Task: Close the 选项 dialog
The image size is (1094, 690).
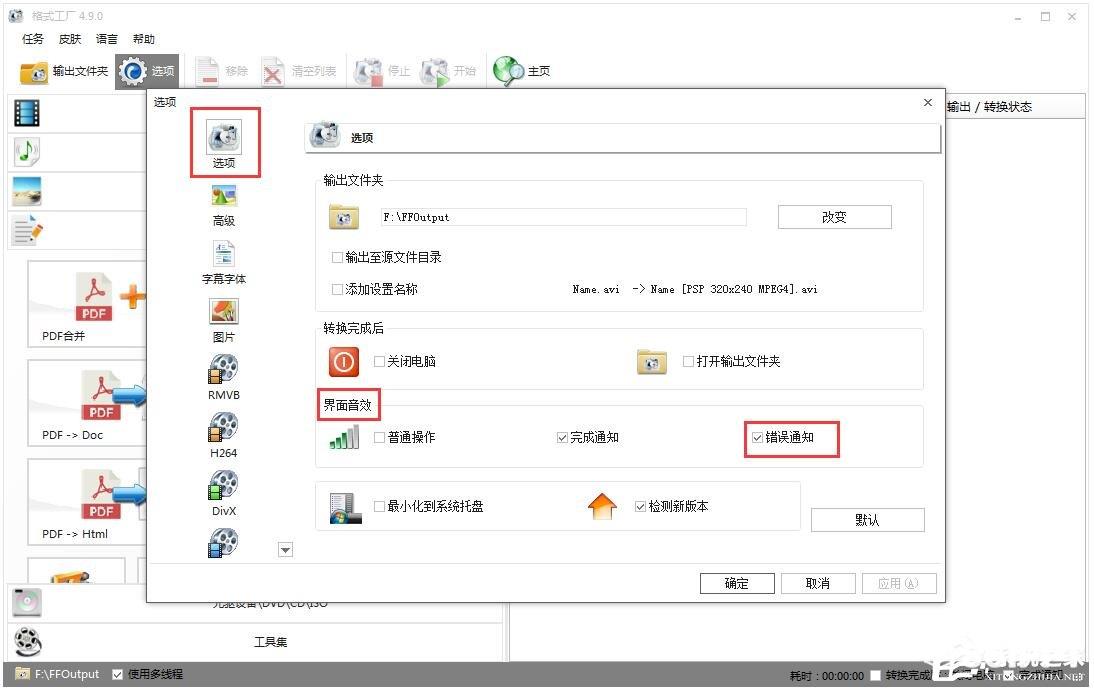Action: coord(928,103)
